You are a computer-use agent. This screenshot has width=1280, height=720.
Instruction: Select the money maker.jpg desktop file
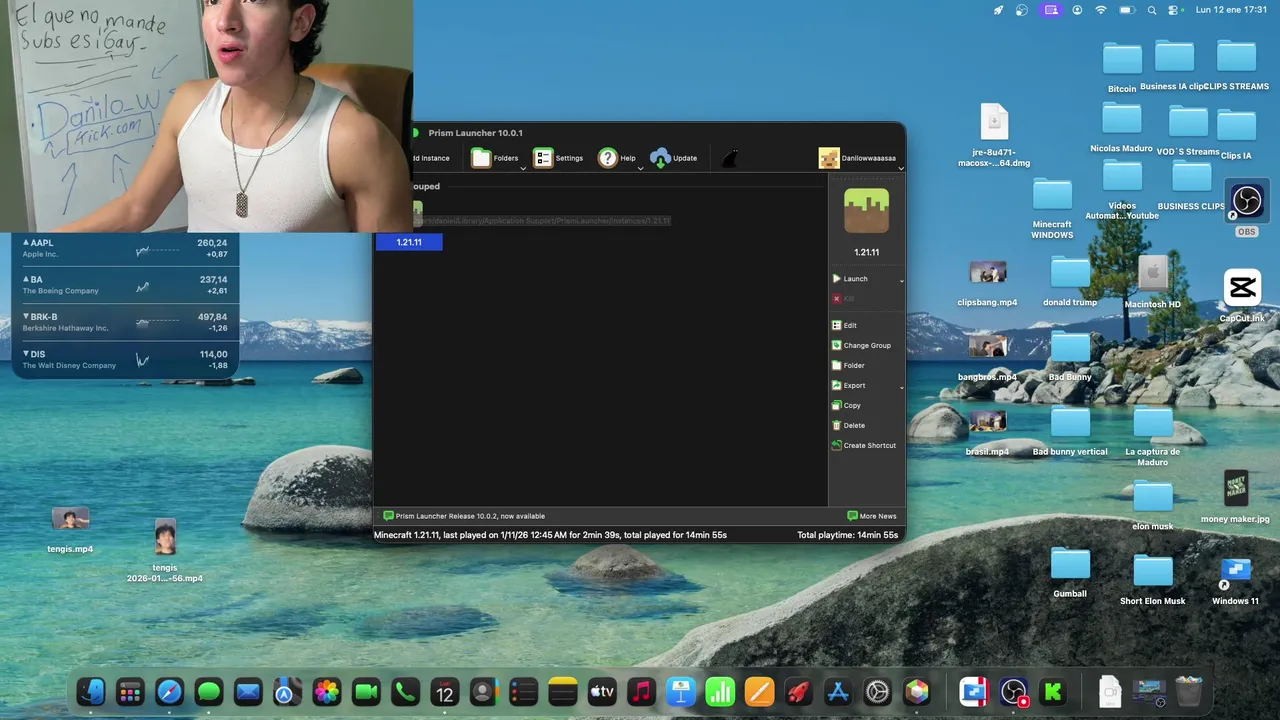pos(1236,497)
